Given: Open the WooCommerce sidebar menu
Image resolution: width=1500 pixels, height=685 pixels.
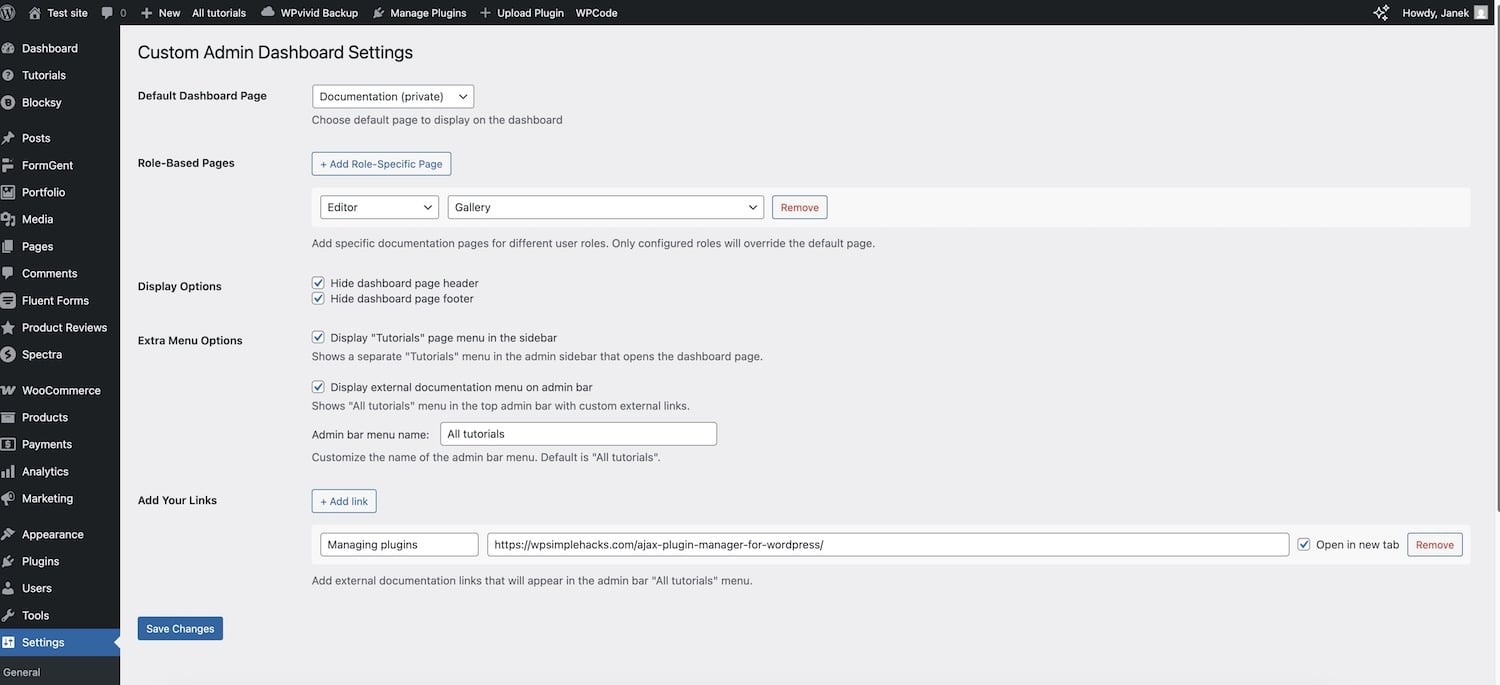Looking at the screenshot, I should click(60, 388).
